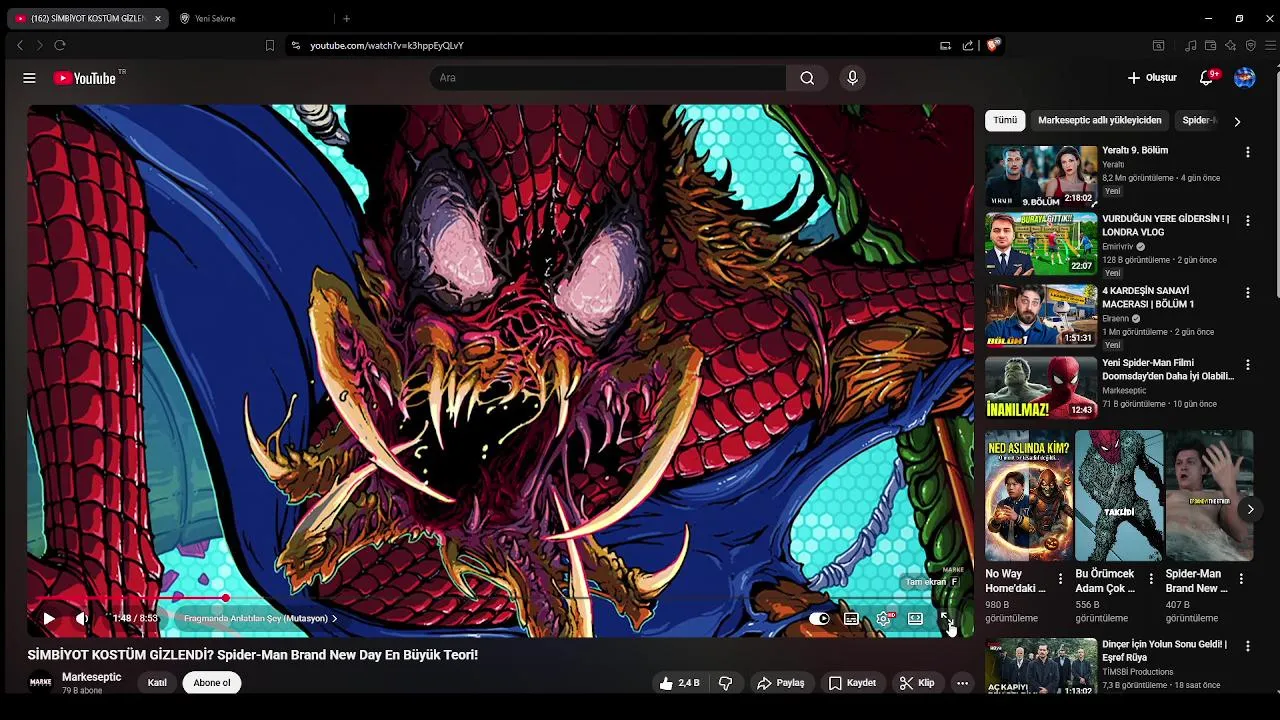Image resolution: width=1280 pixels, height=720 pixels.
Task: Open browser VPN shield icon
Action: tap(1250, 45)
